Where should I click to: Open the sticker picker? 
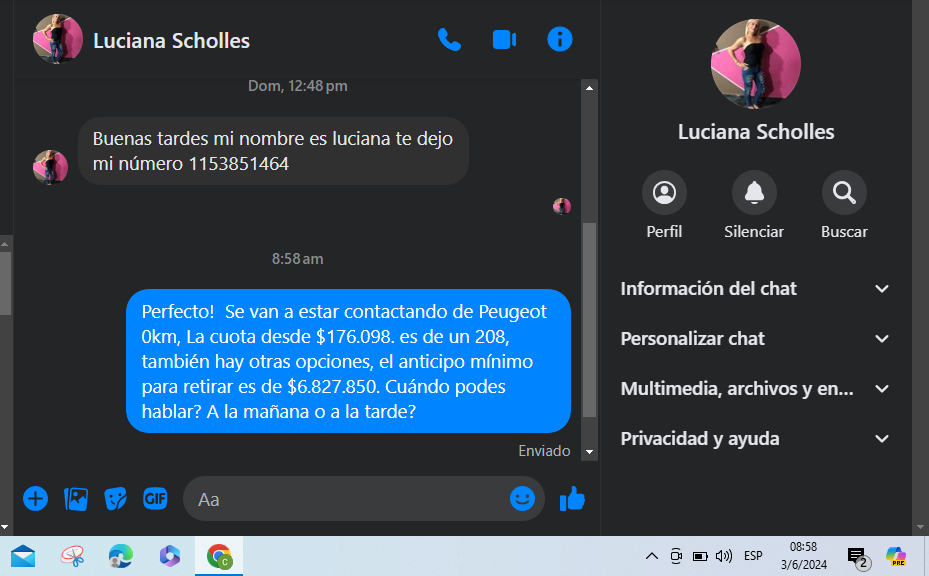click(x=116, y=498)
